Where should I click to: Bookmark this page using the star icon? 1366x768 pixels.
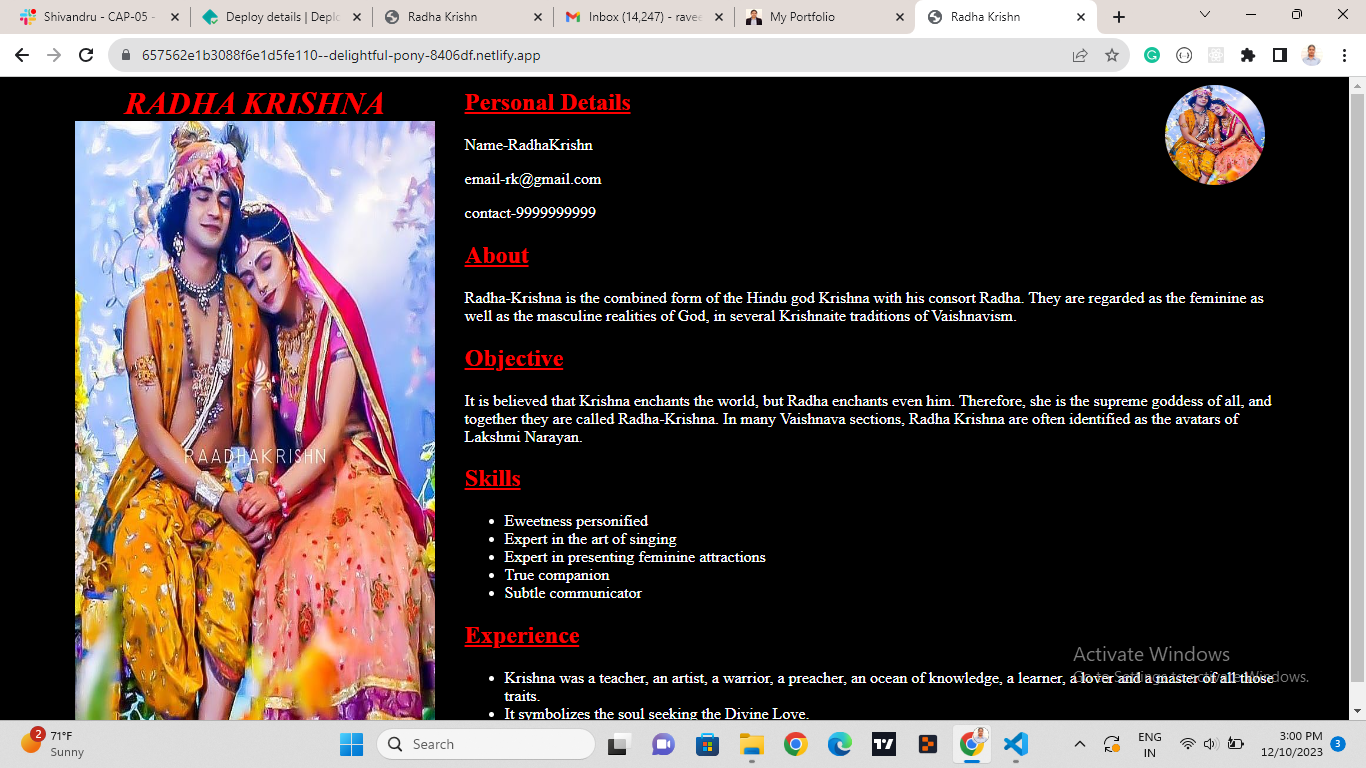[1112, 55]
